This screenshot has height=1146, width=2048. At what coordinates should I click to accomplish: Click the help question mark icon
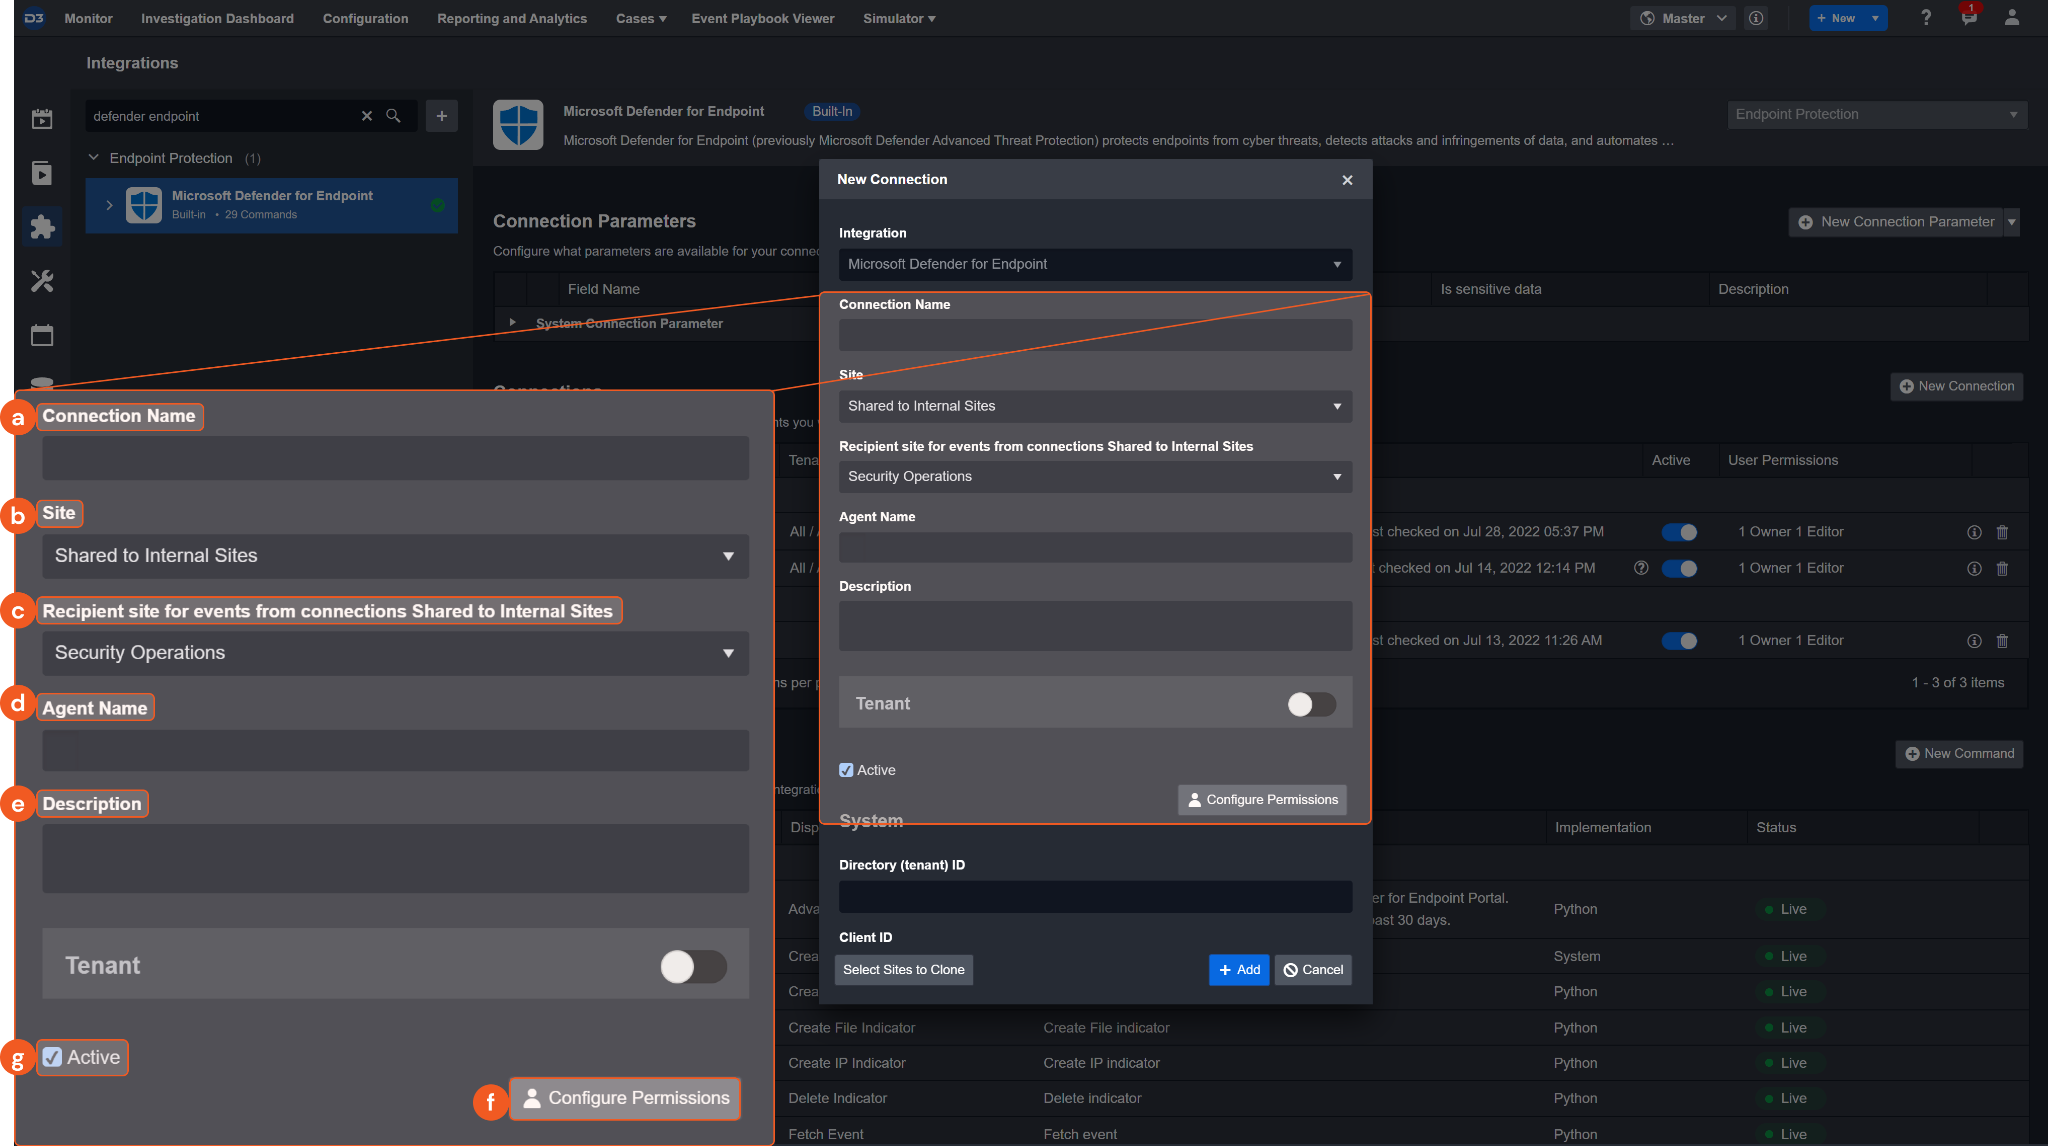[x=1925, y=18]
